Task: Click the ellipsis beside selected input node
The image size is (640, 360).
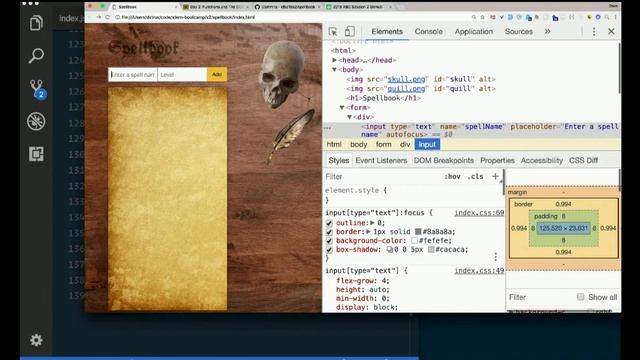Action: point(327,128)
